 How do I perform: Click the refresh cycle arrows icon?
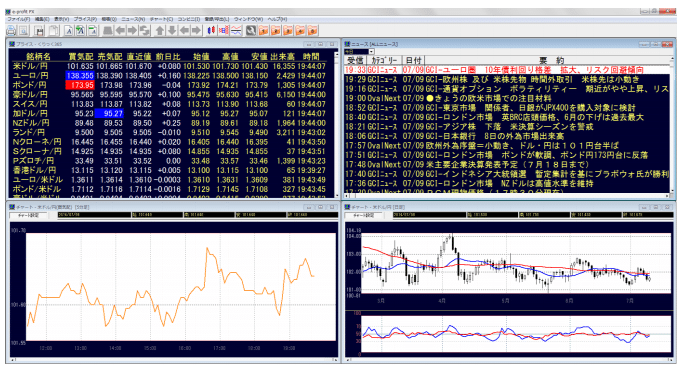pyautogui.click(x=144, y=30)
